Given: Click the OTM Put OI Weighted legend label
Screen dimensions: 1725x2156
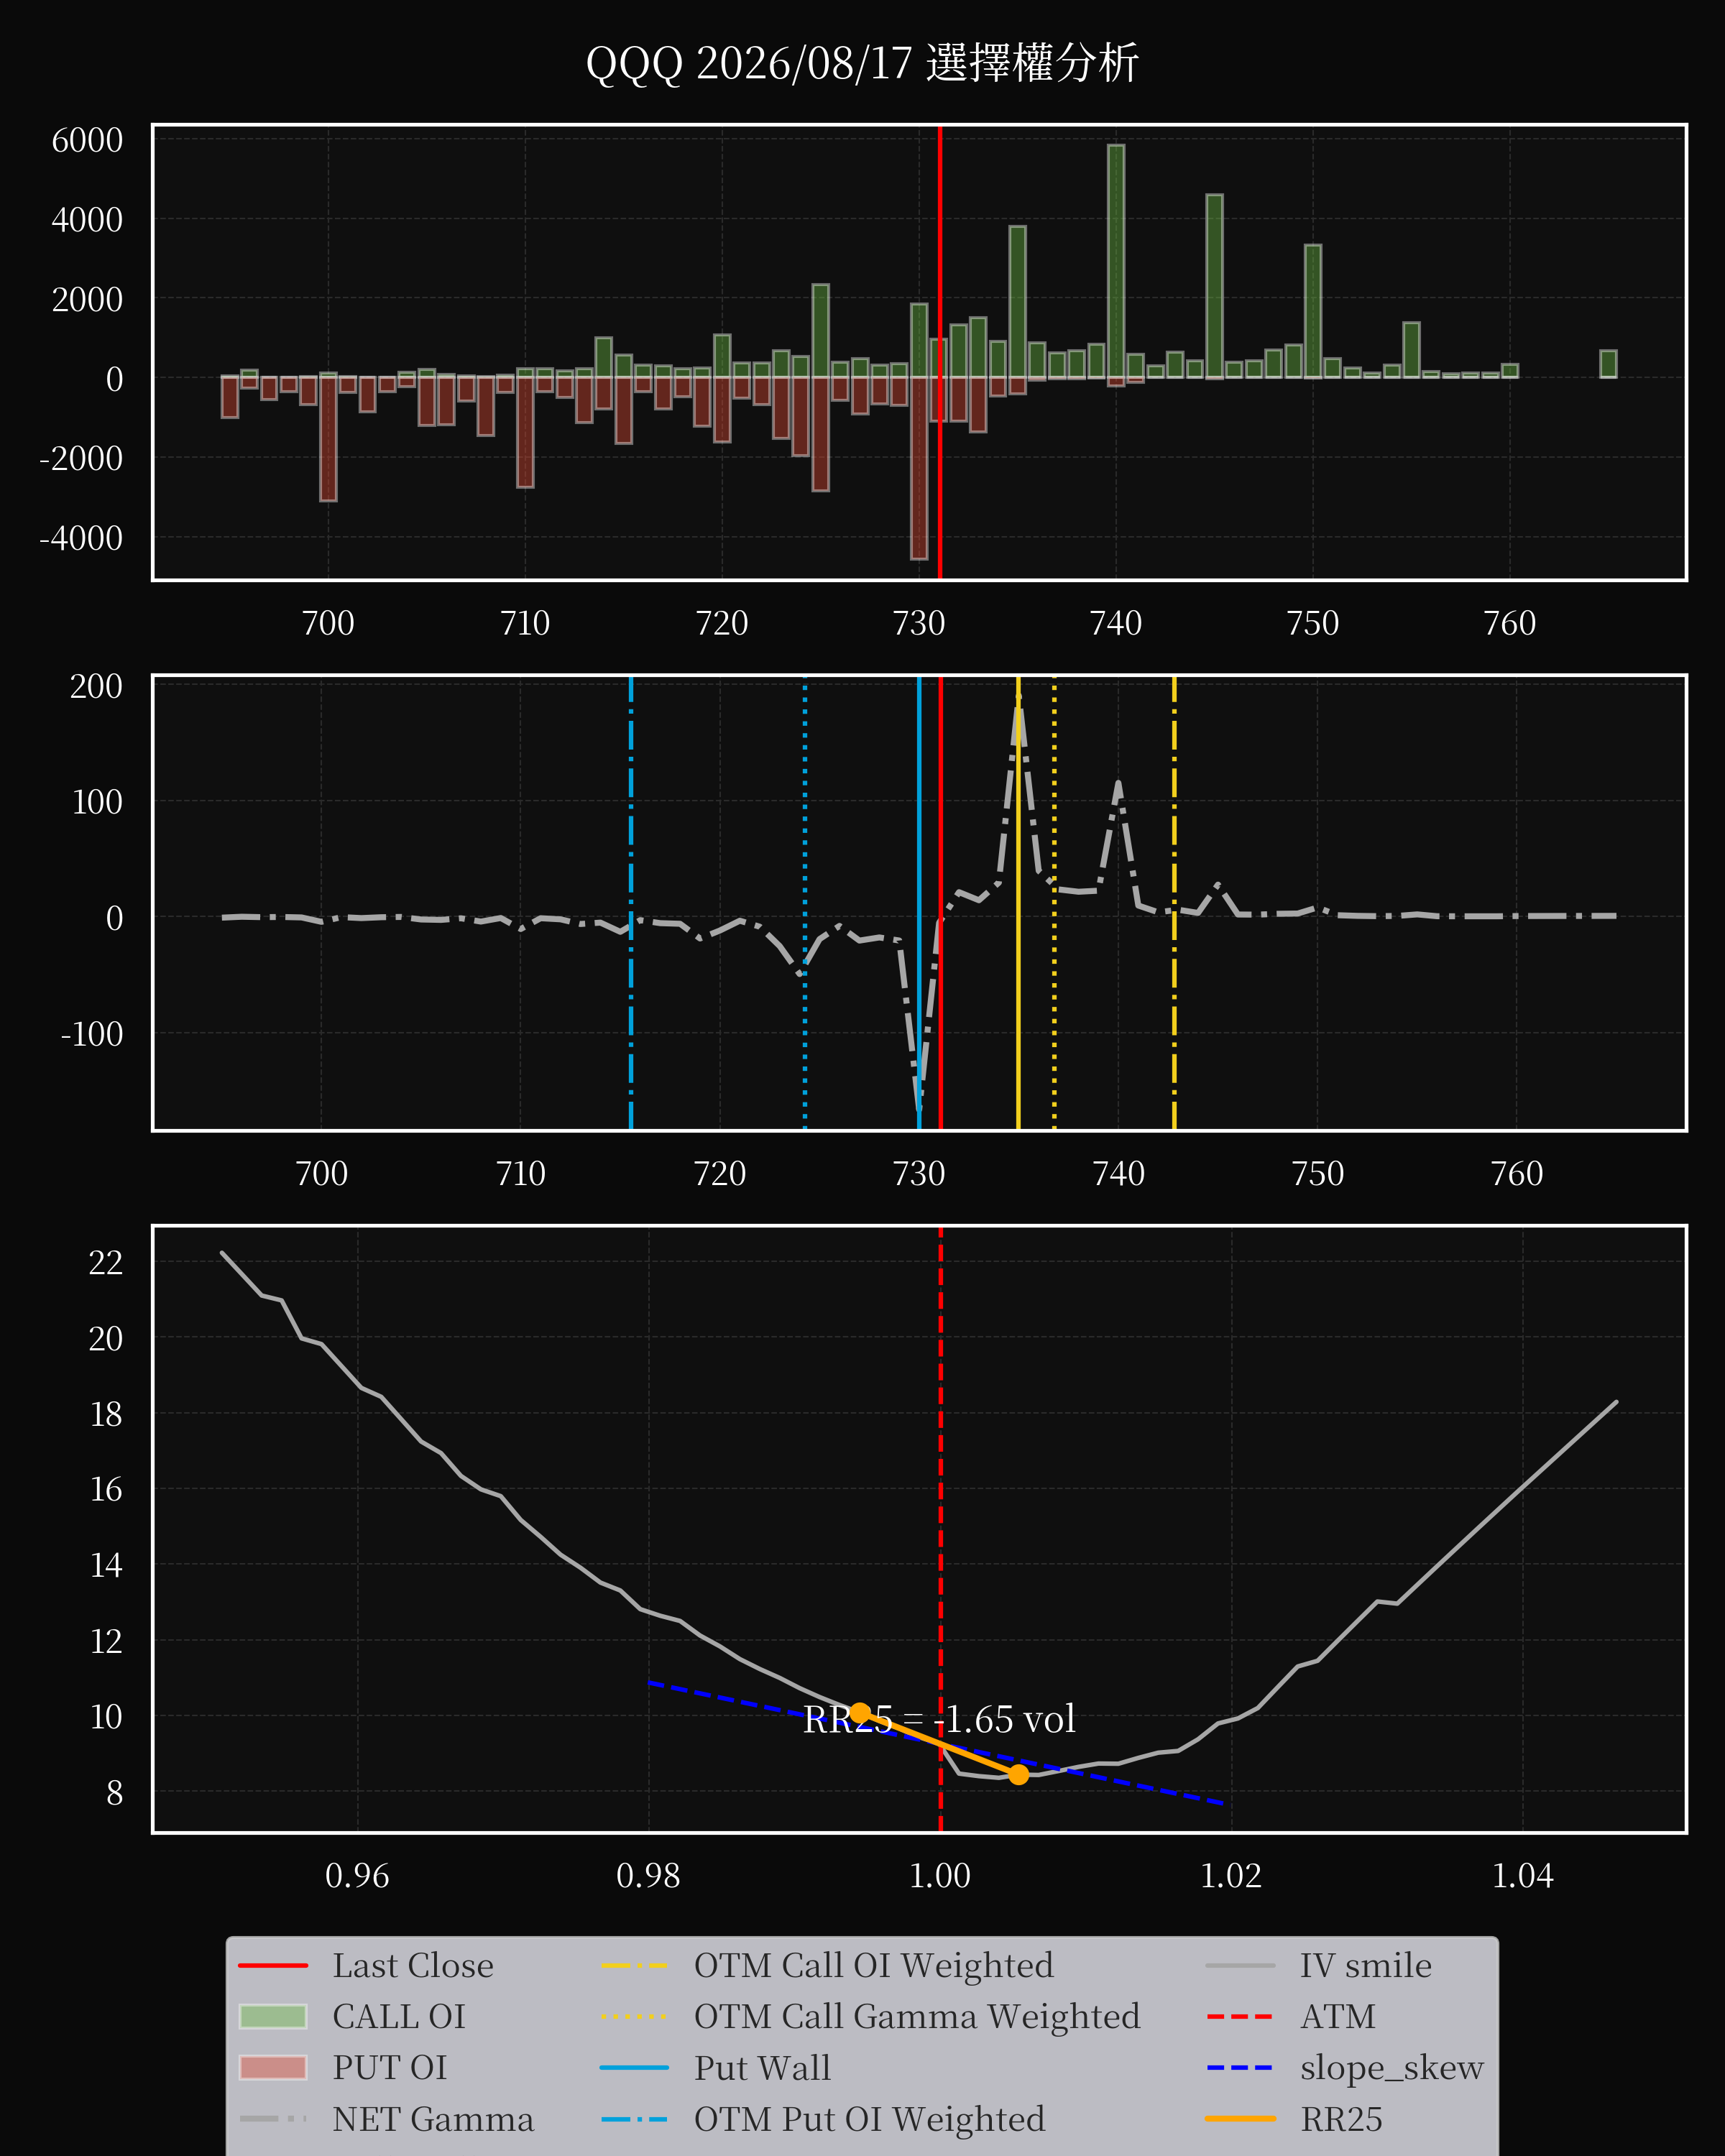Looking at the screenshot, I should (x=870, y=2119).
